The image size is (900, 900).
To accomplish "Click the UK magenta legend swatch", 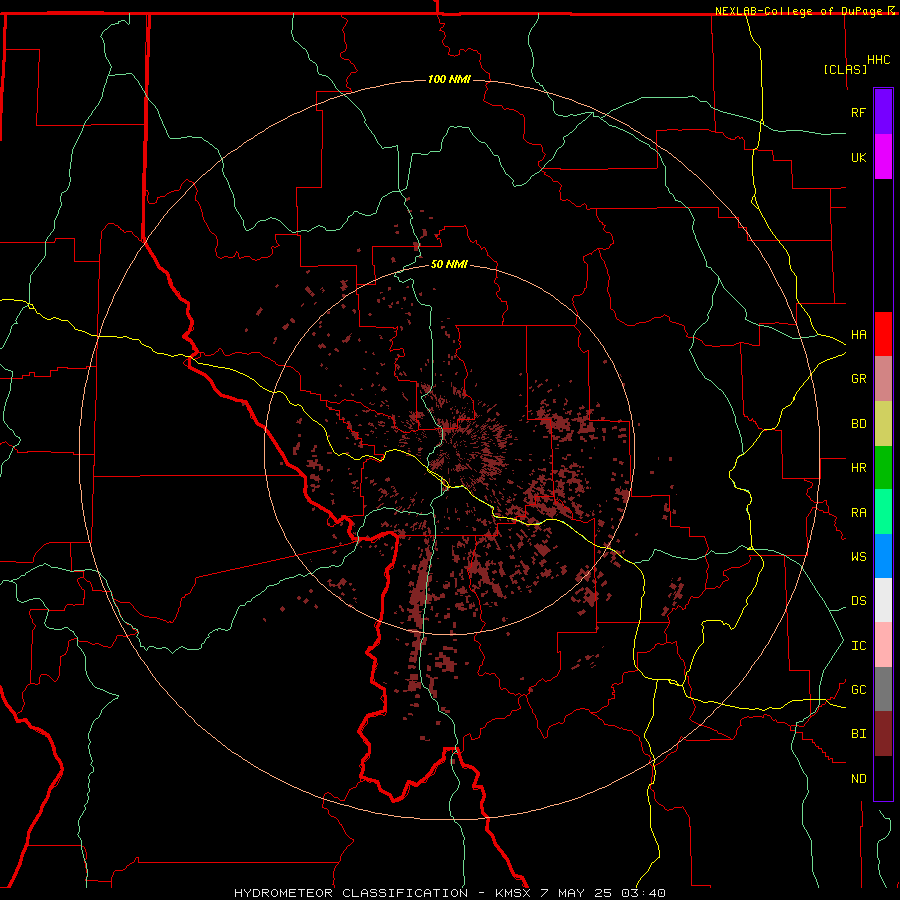I will tap(883, 157).
